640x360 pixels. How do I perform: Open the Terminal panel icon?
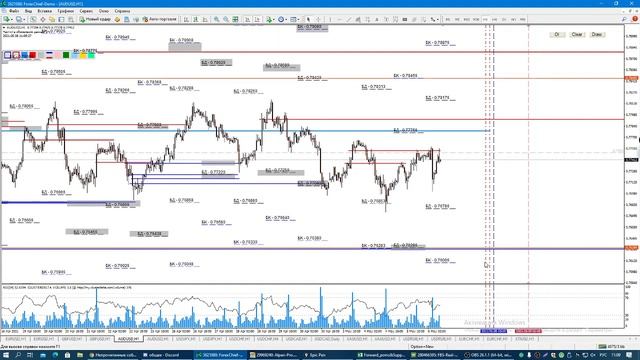pyautogui.click(x=61, y=19)
